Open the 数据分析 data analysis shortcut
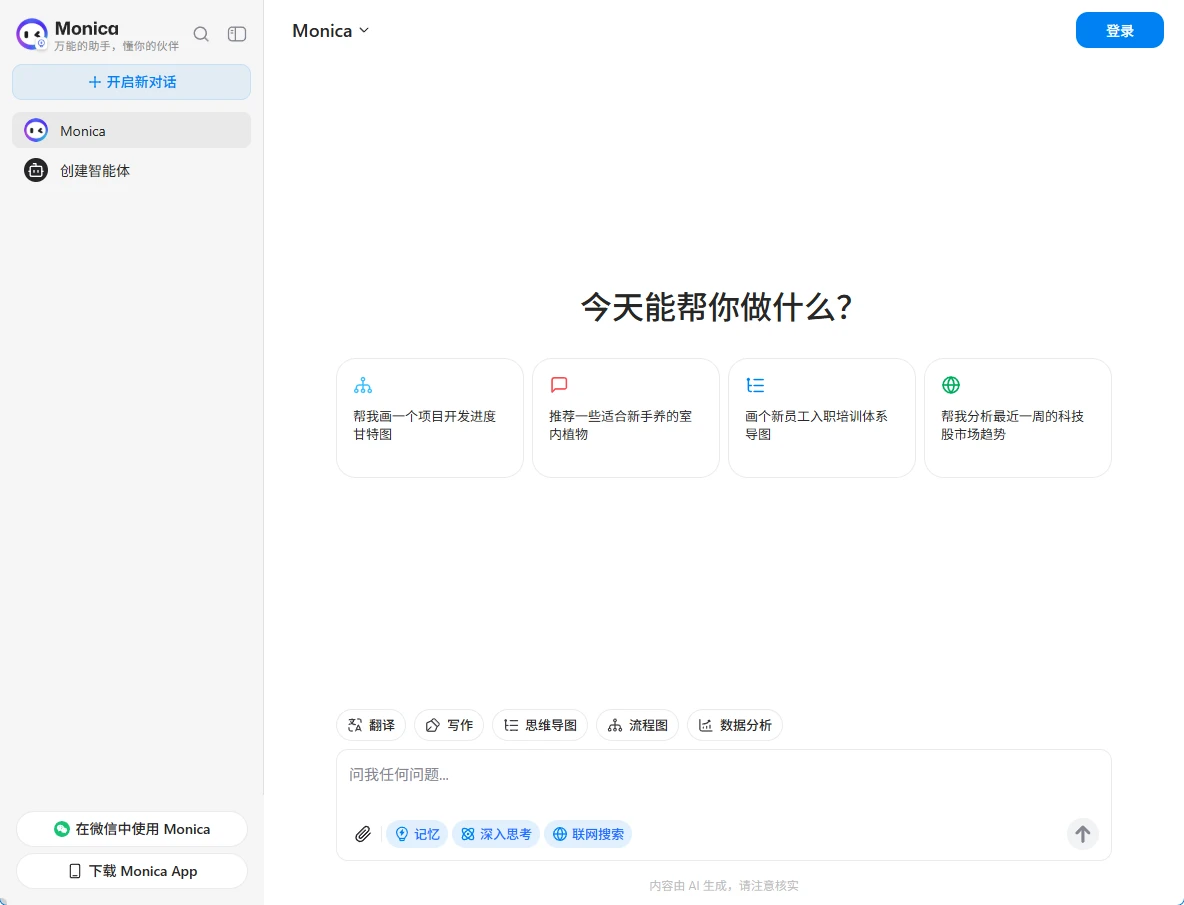Screen dimensions: 1184x905 click(x=735, y=725)
